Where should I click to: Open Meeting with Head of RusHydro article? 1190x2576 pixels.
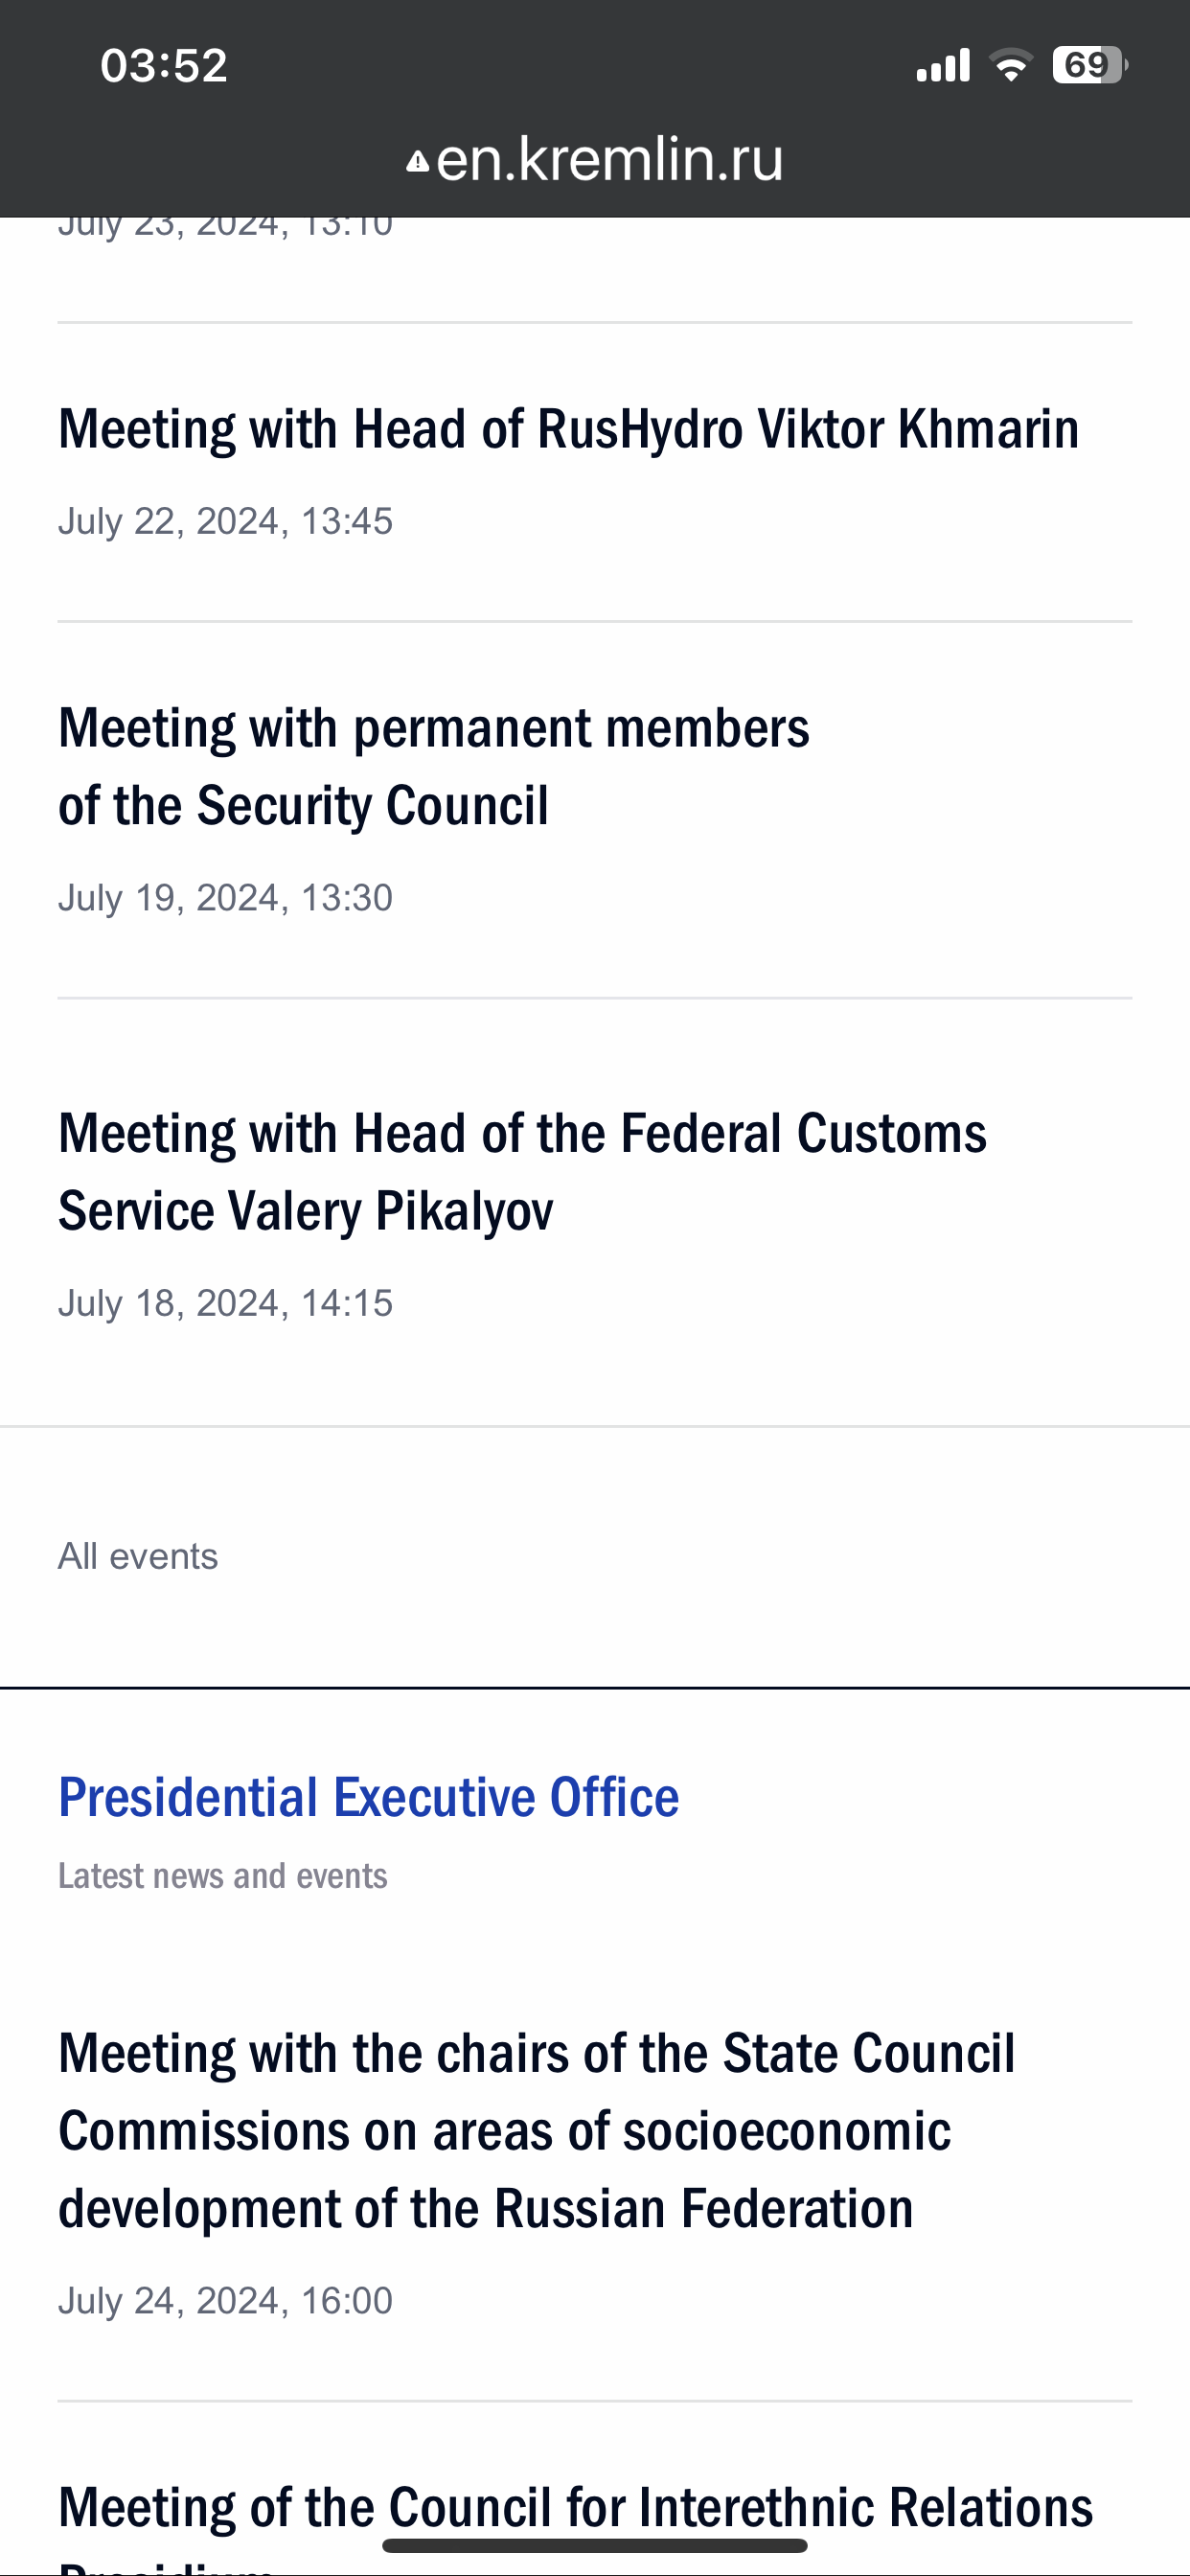tap(568, 429)
